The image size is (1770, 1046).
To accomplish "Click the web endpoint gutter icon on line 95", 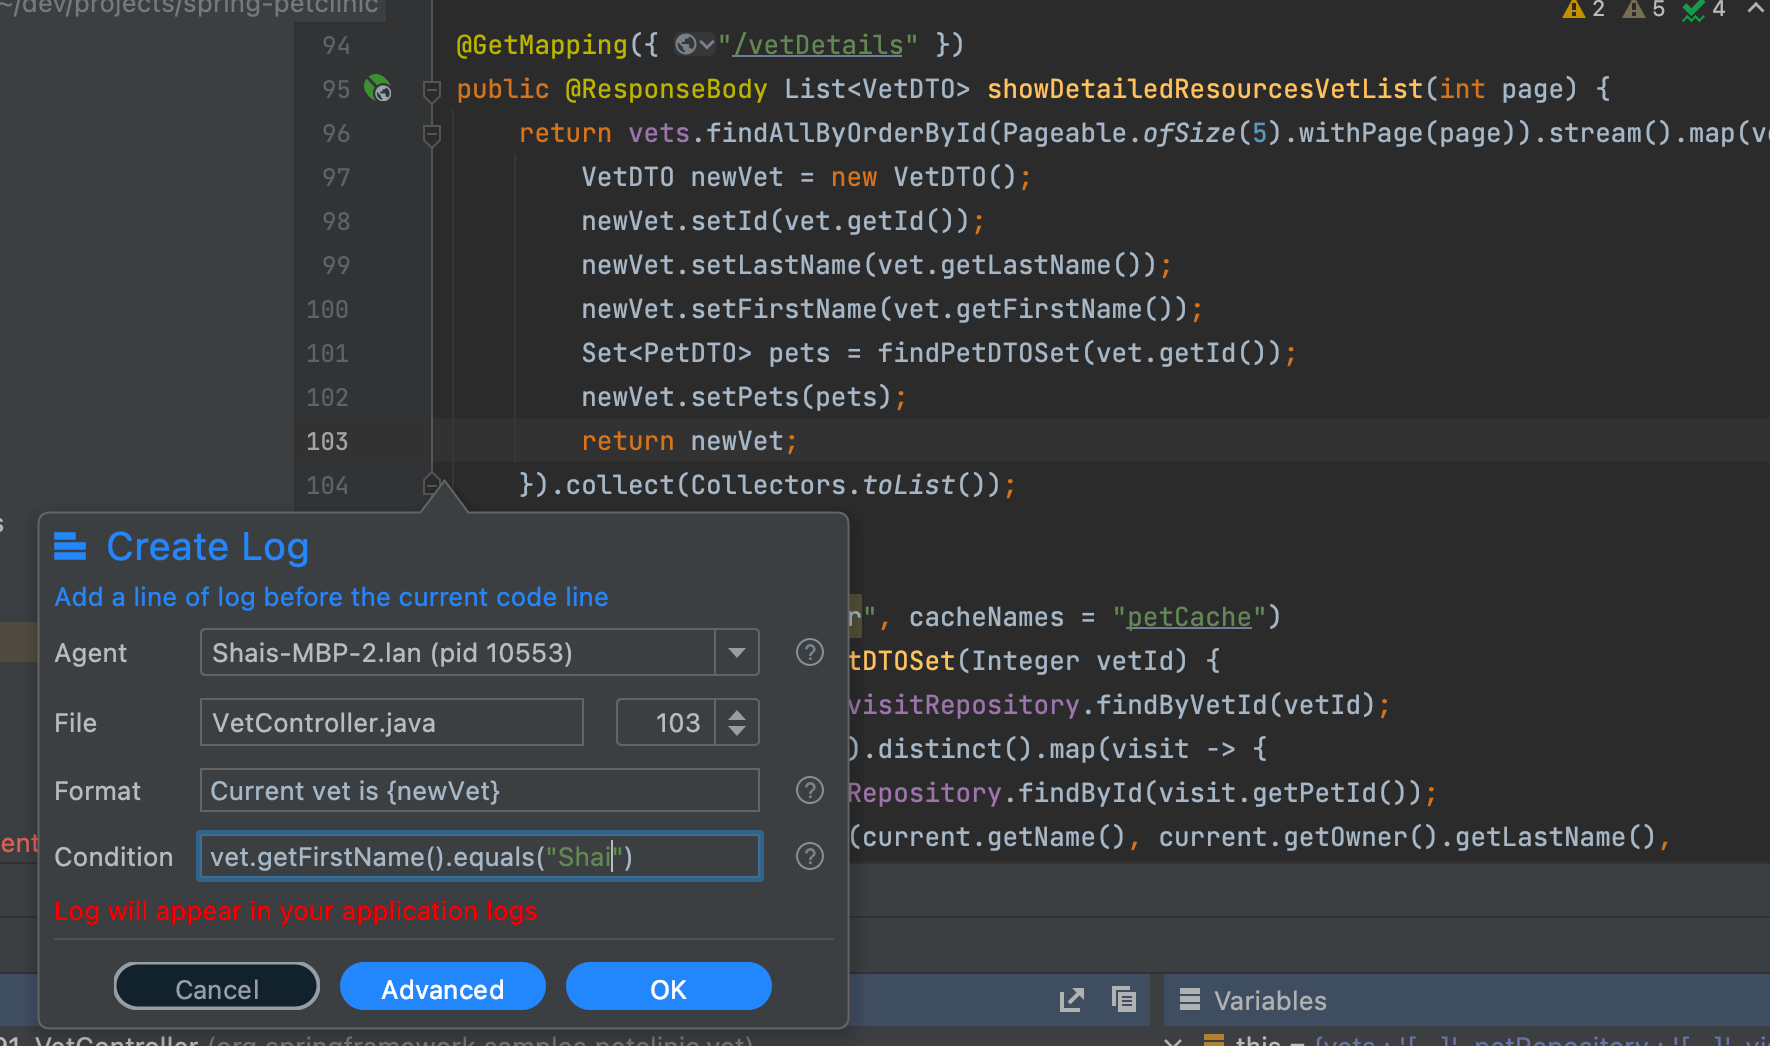I will [x=378, y=89].
